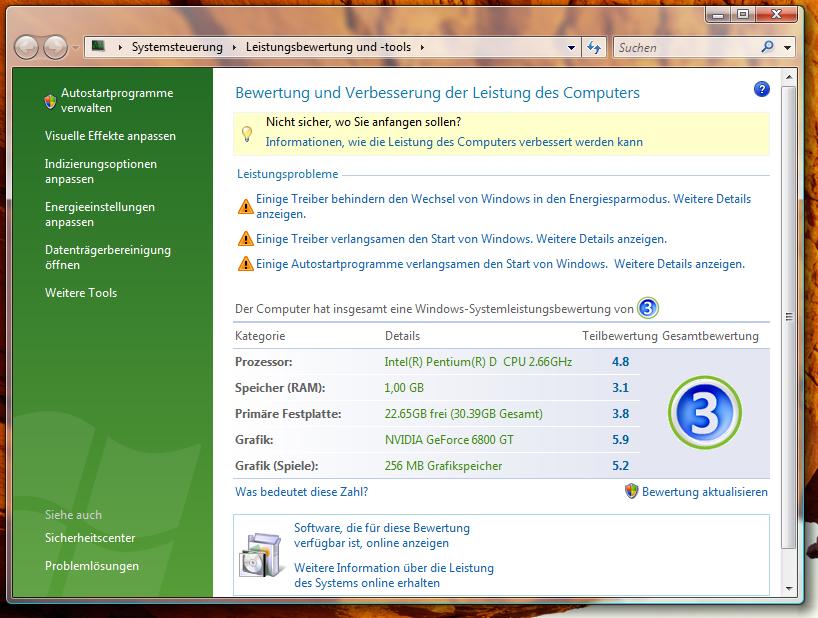Click warning icon for slow driver startup
The width and height of the screenshot is (818, 618).
pos(245,239)
